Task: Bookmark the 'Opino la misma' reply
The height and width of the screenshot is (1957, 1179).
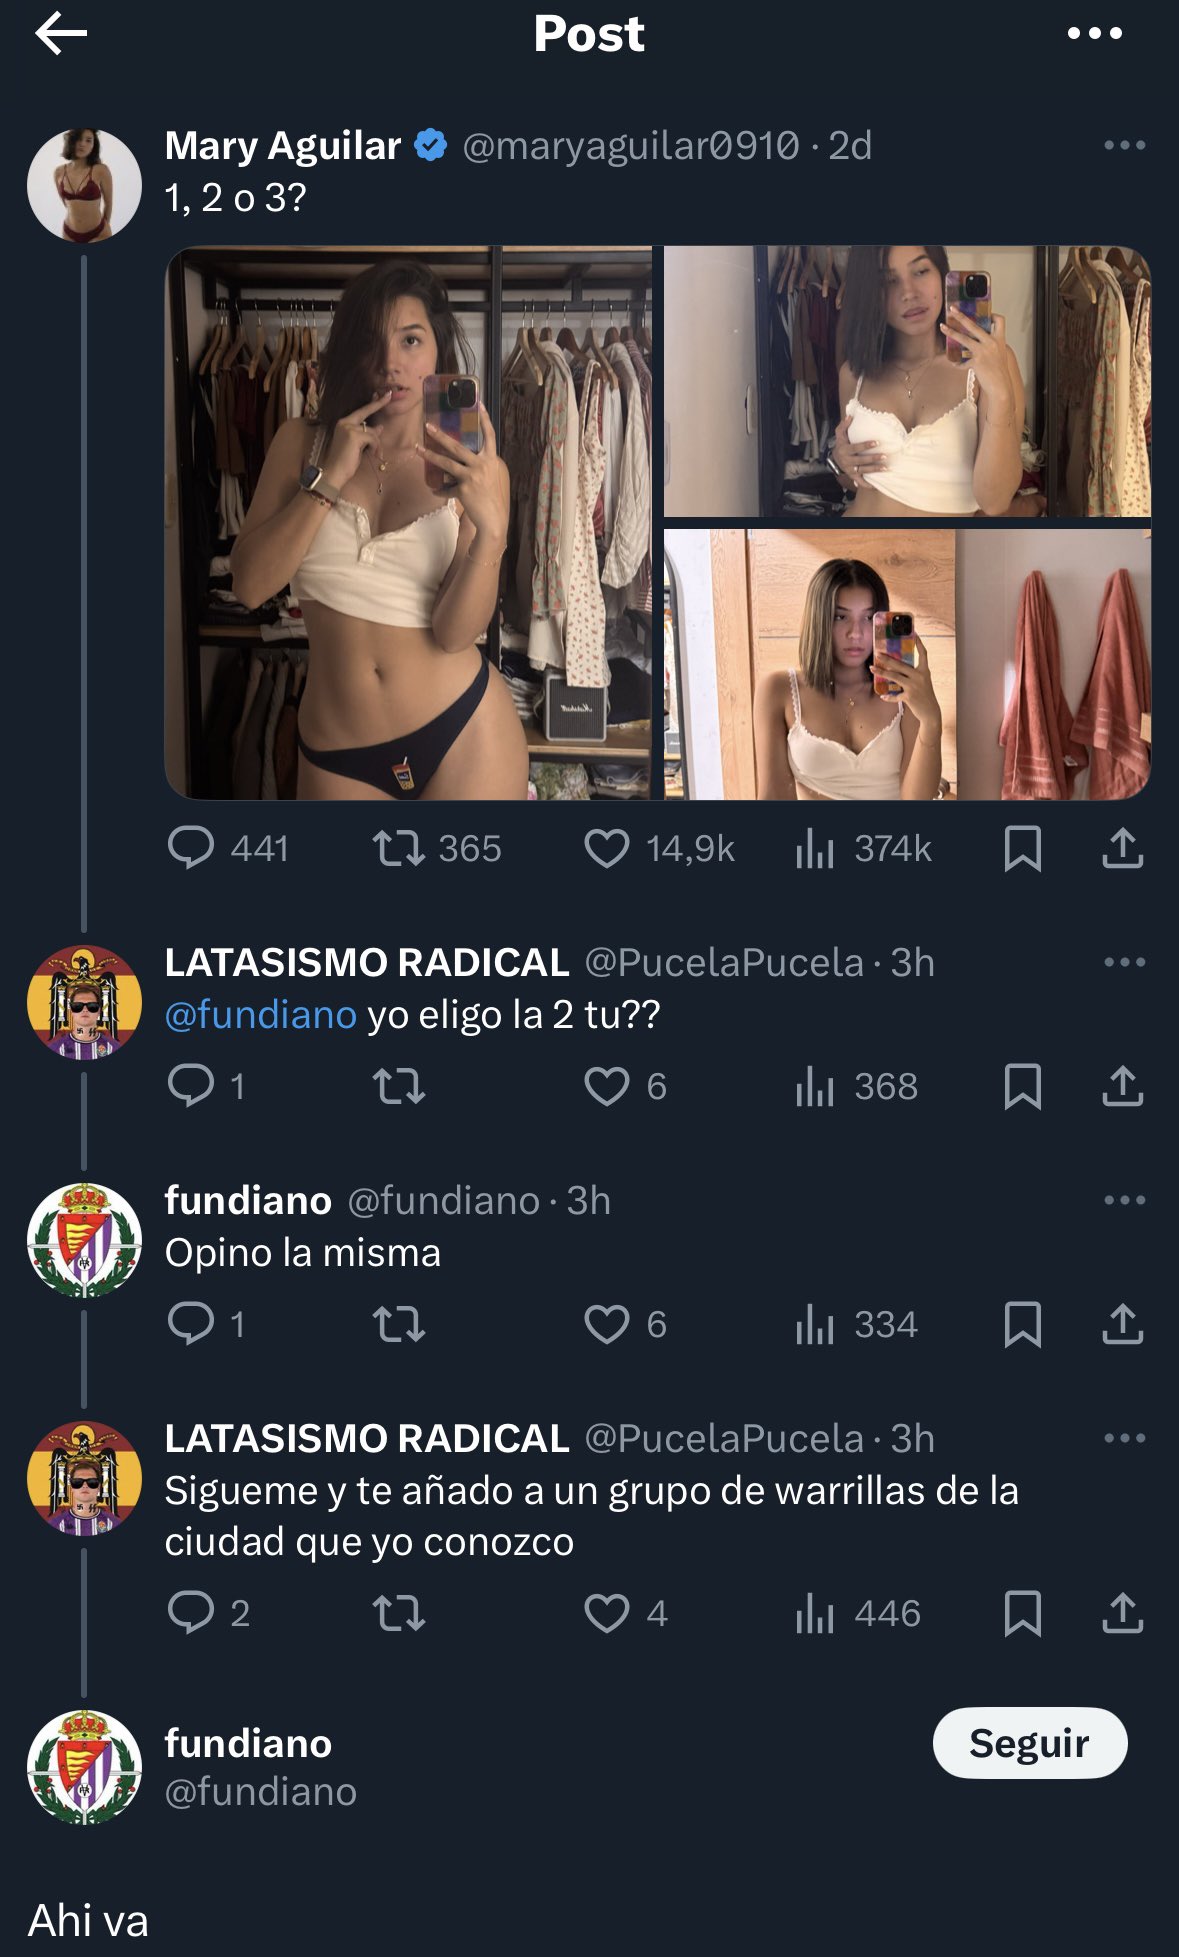Action: (1022, 1325)
